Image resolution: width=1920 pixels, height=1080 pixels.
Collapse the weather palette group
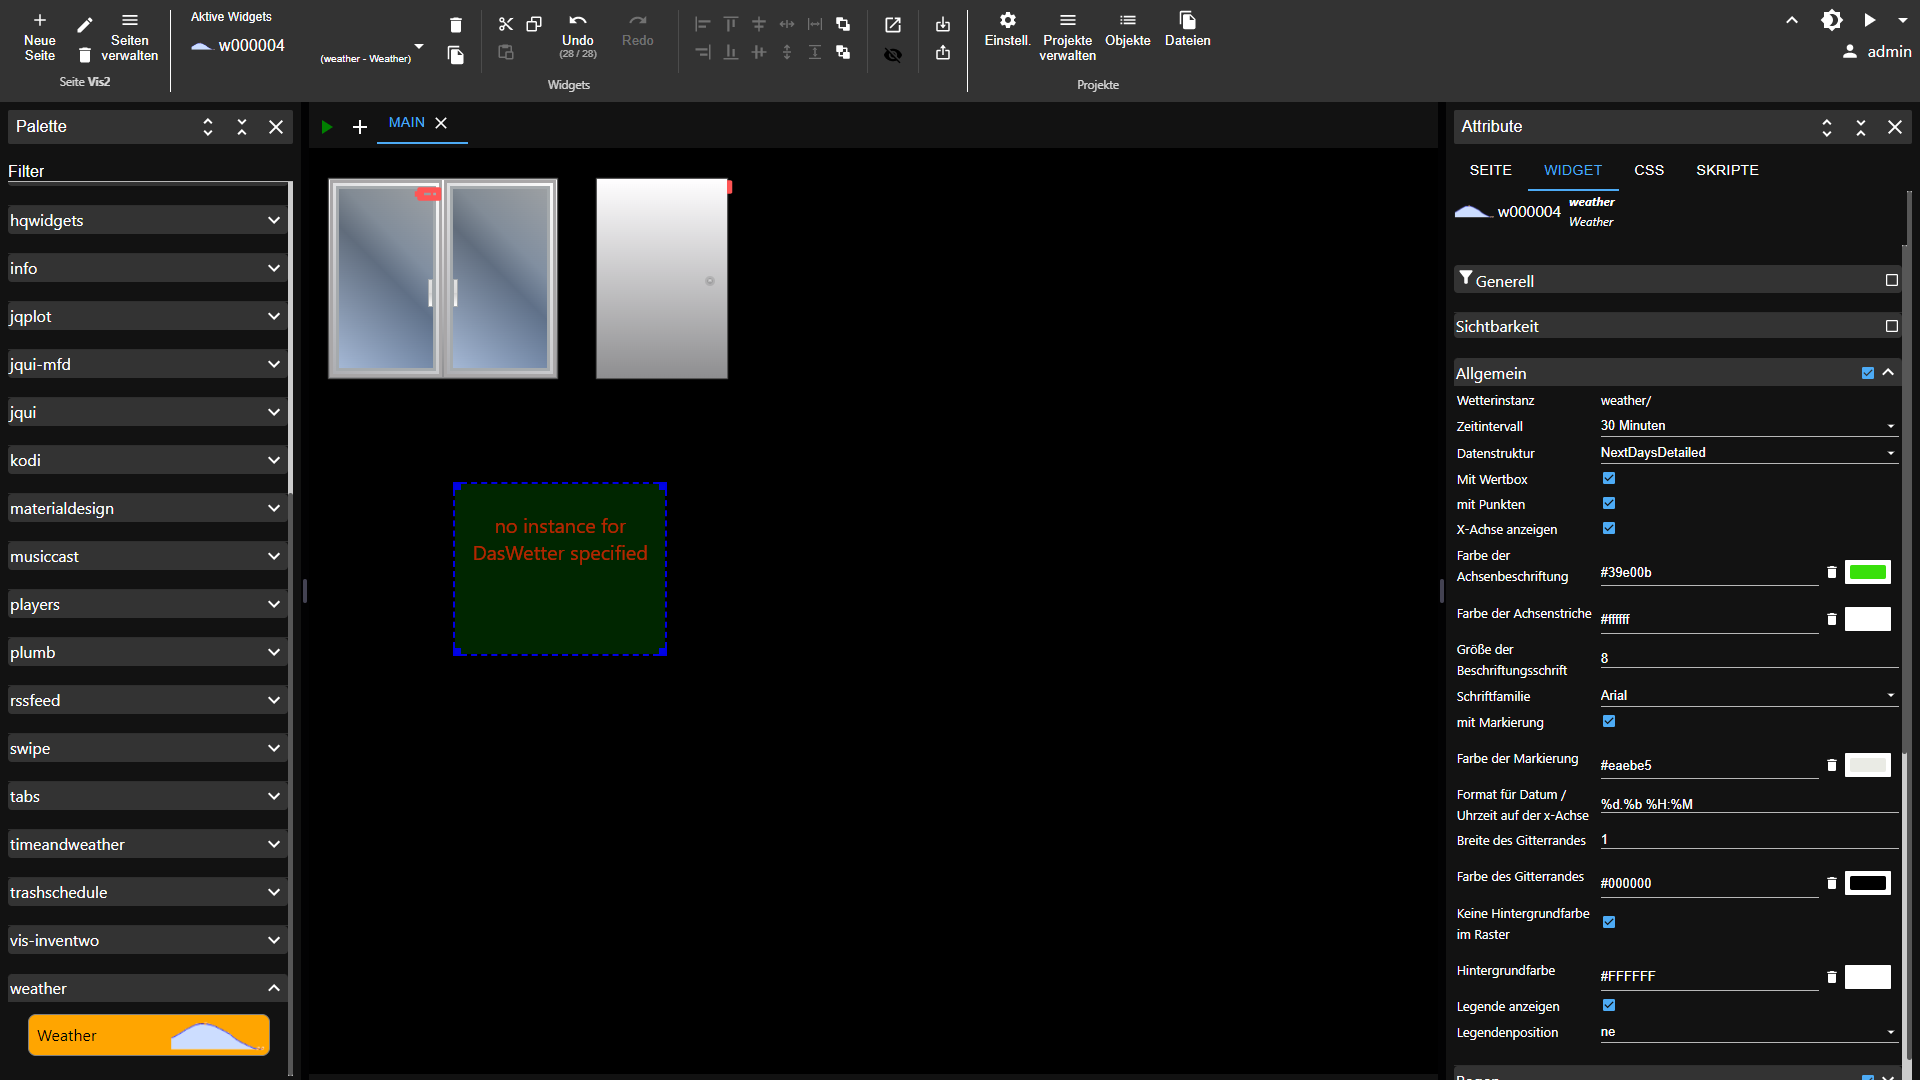tap(147, 988)
